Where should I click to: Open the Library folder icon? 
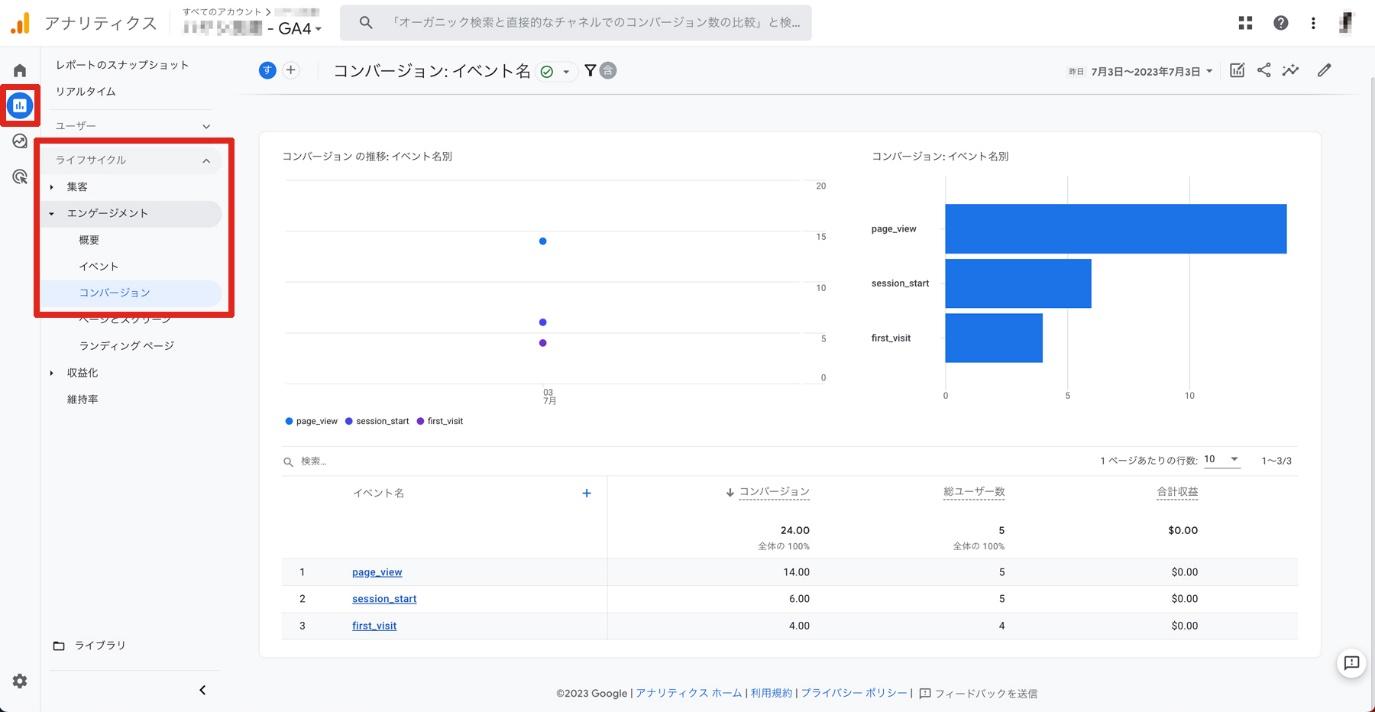coord(59,646)
